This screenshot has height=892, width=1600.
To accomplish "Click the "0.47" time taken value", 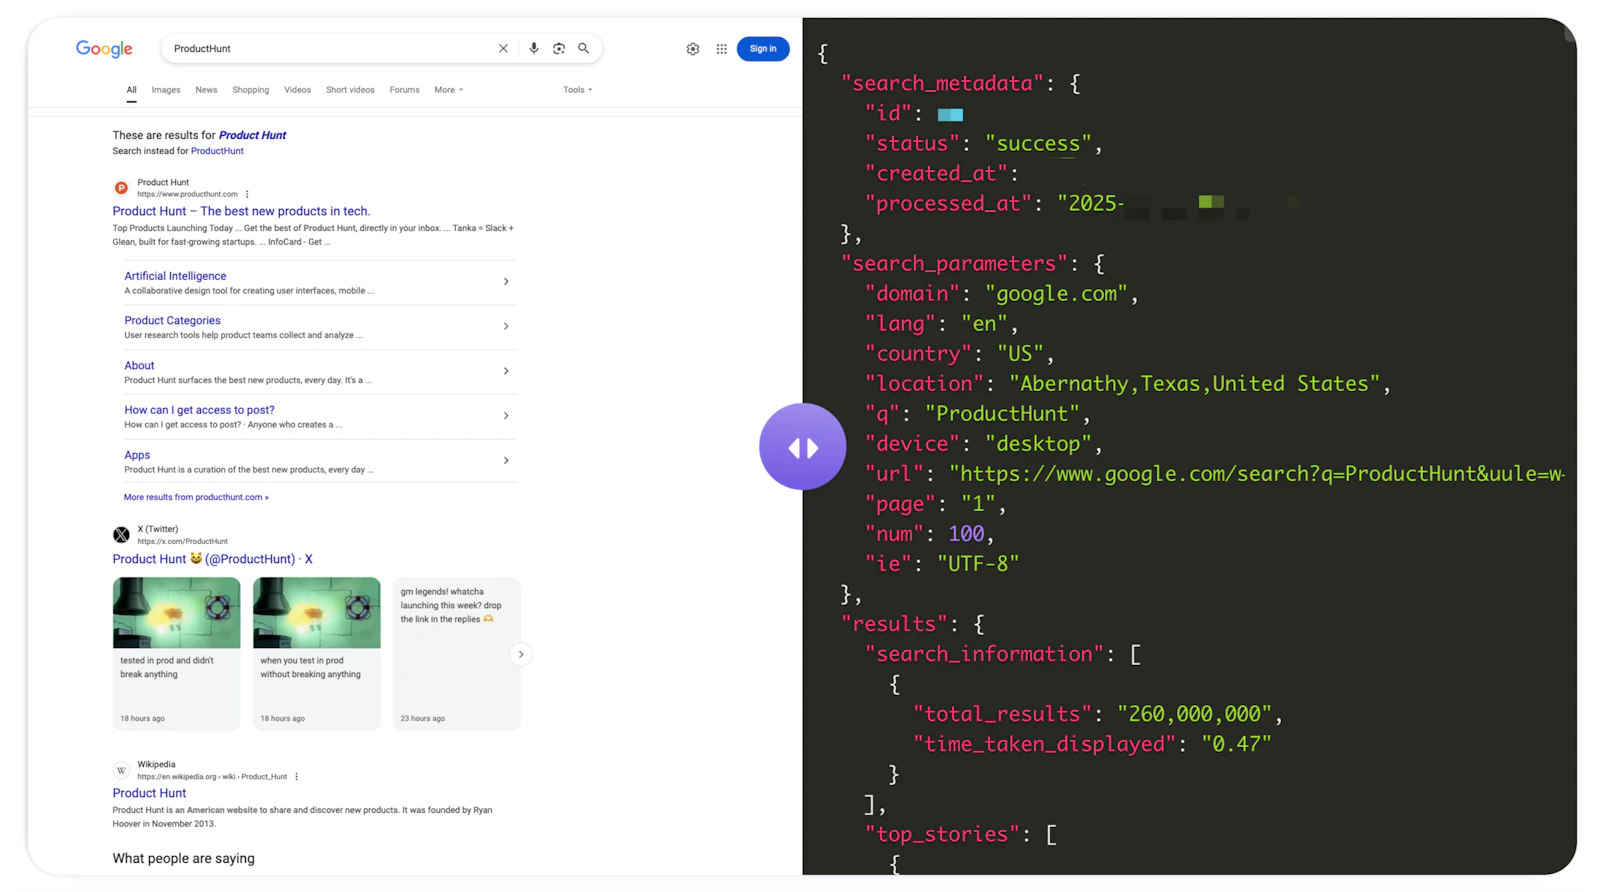I will (x=1236, y=743).
